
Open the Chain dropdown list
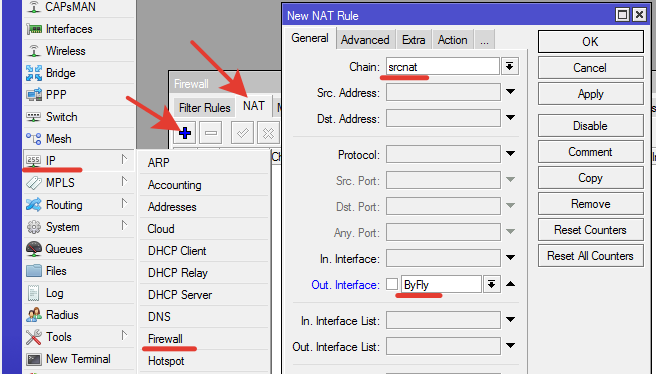[510, 66]
